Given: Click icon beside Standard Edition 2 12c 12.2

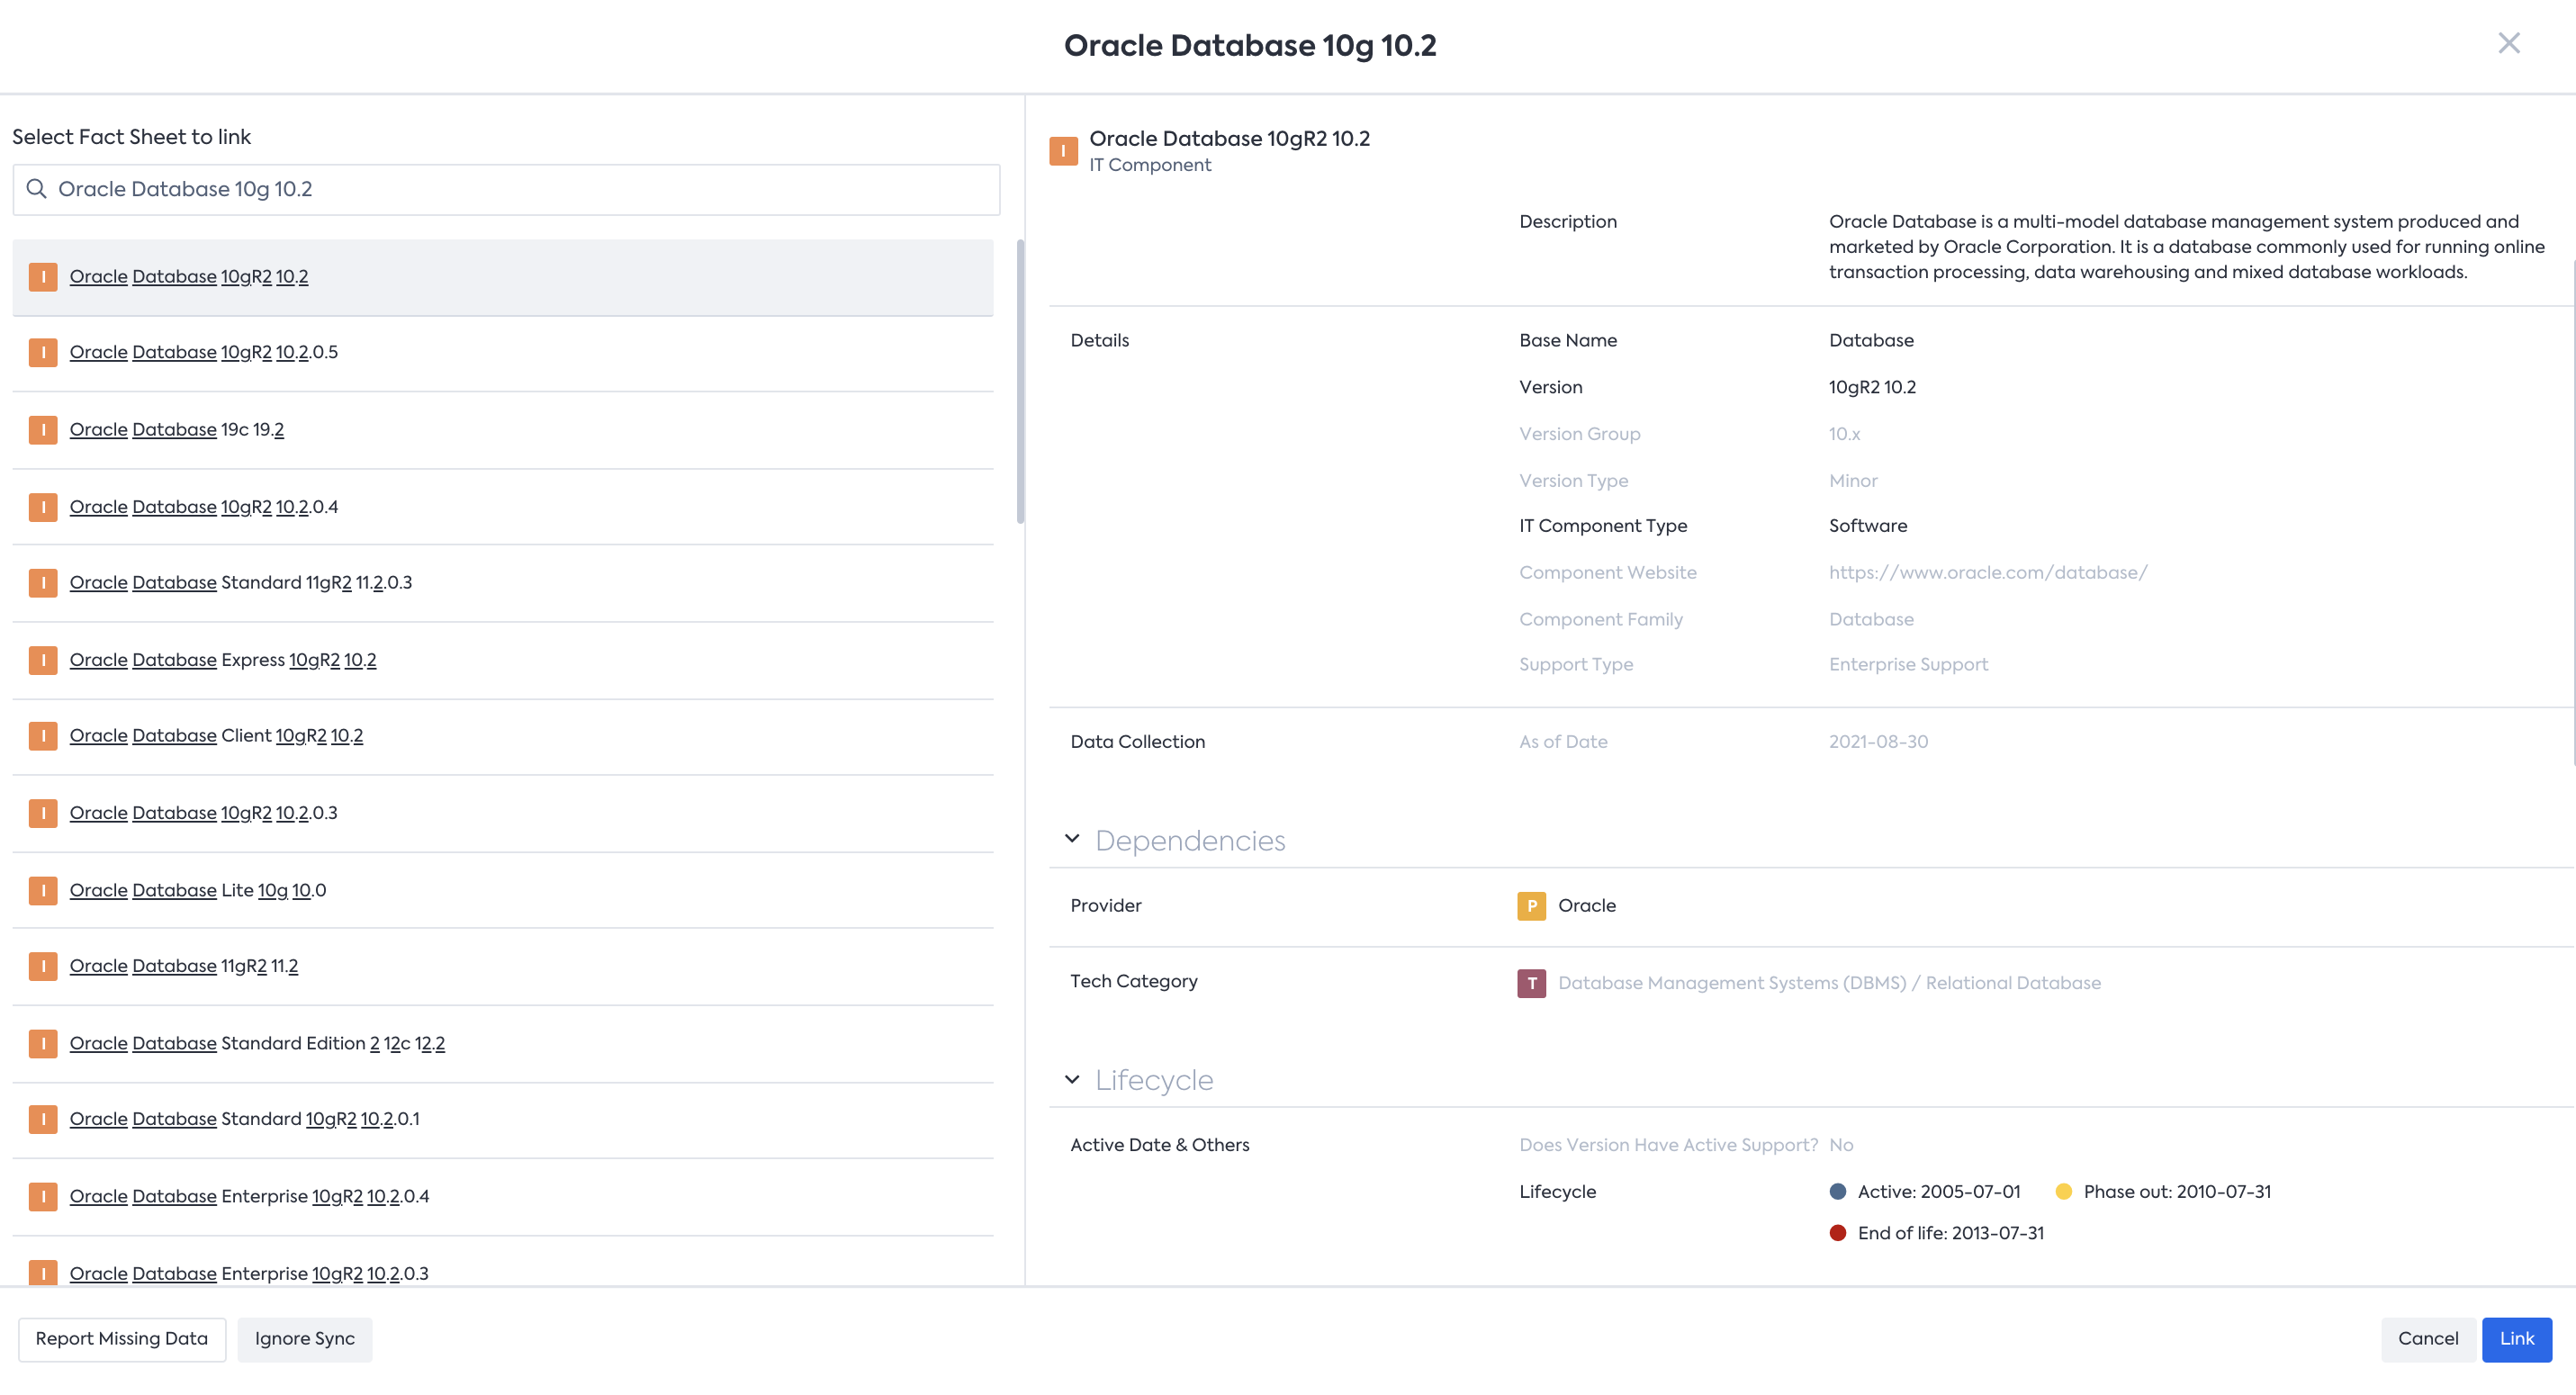Looking at the screenshot, I should tap(43, 1043).
